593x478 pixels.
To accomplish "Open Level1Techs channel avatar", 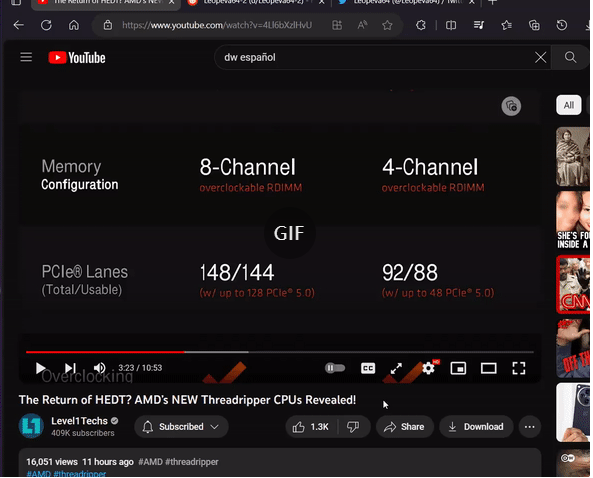I will coord(31,426).
